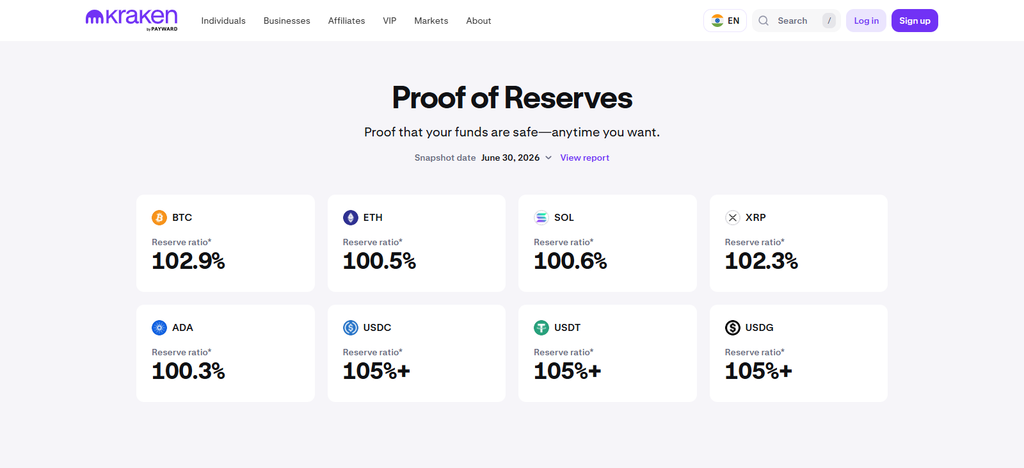Screen dimensions: 1024x468
Task: Click the slash shortcut key badge
Action: [829, 21]
